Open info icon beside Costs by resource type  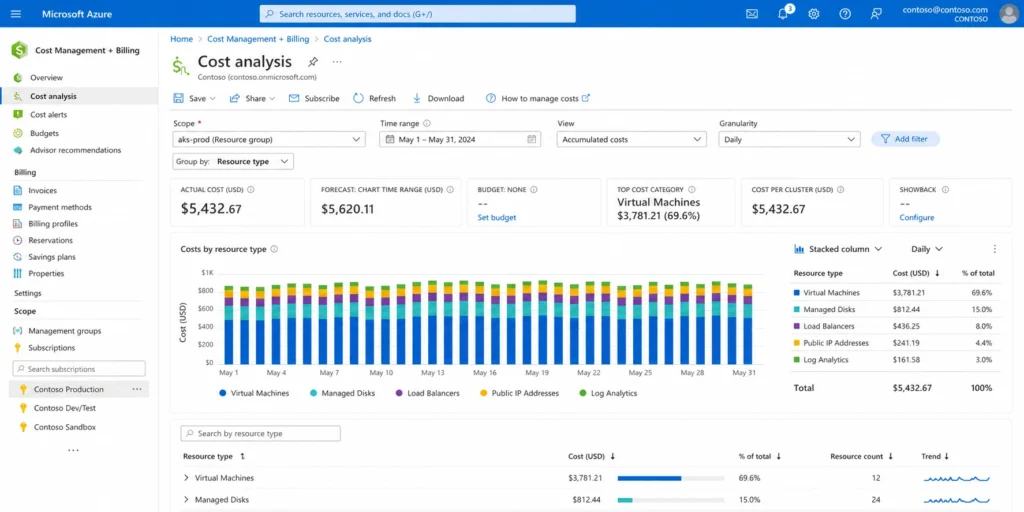point(274,249)
